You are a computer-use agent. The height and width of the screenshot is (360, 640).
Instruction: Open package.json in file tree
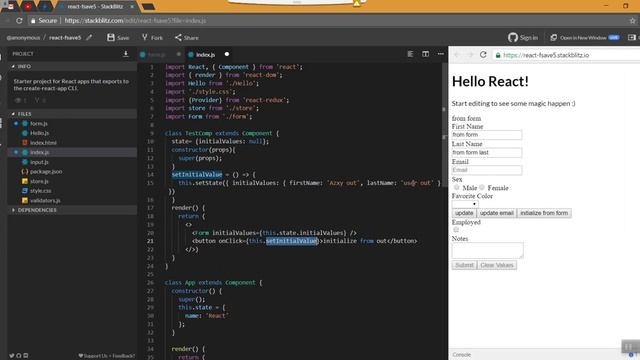[x=46, y=172]
